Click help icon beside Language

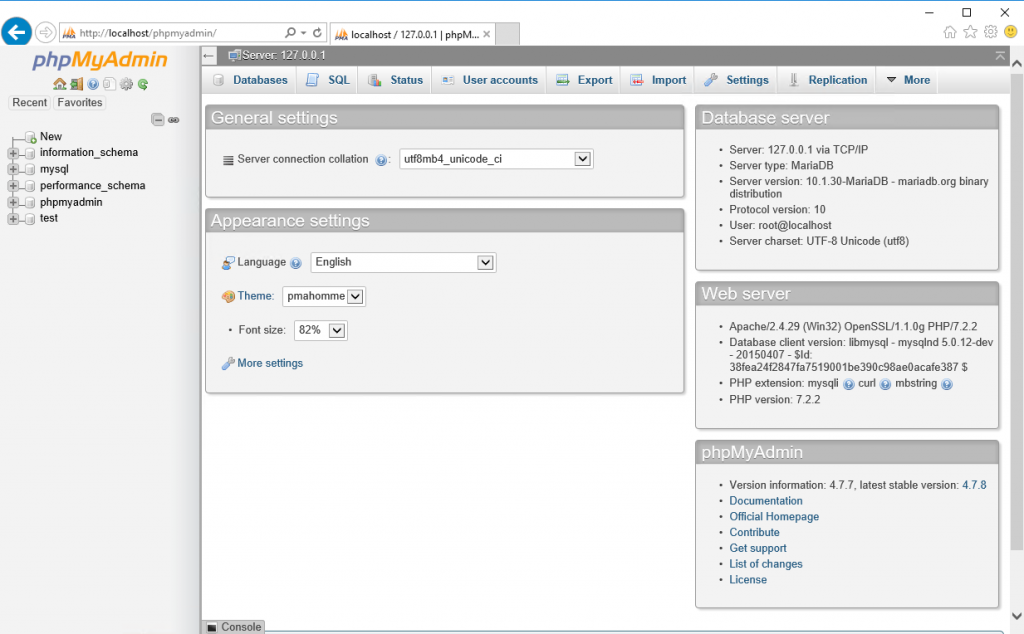coord(296,263)
